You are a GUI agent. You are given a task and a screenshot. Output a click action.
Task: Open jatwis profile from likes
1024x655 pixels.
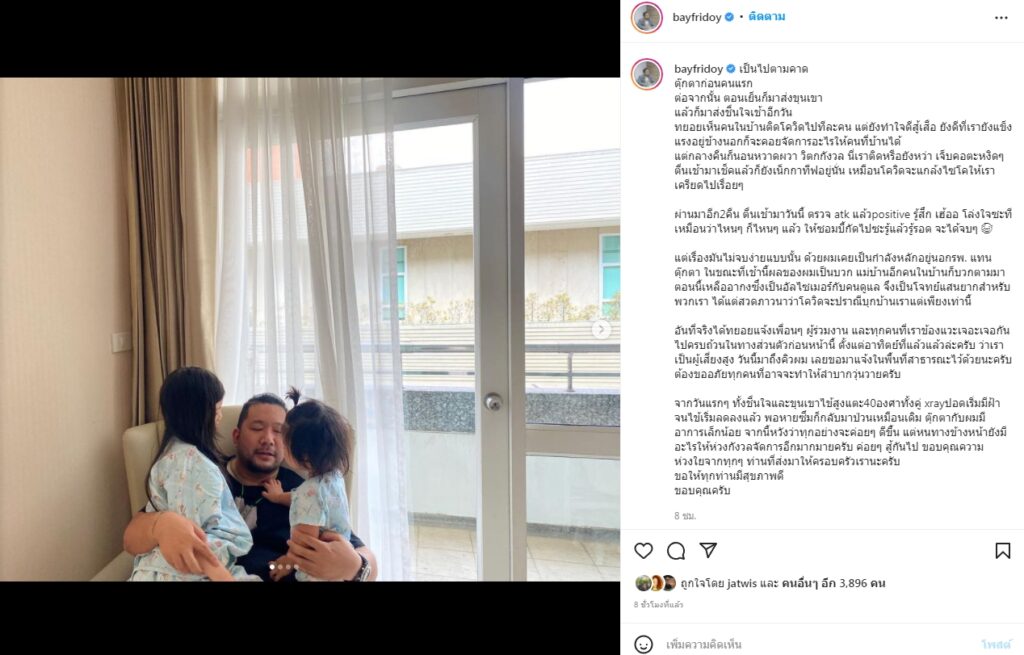click(x=743, y=583)
